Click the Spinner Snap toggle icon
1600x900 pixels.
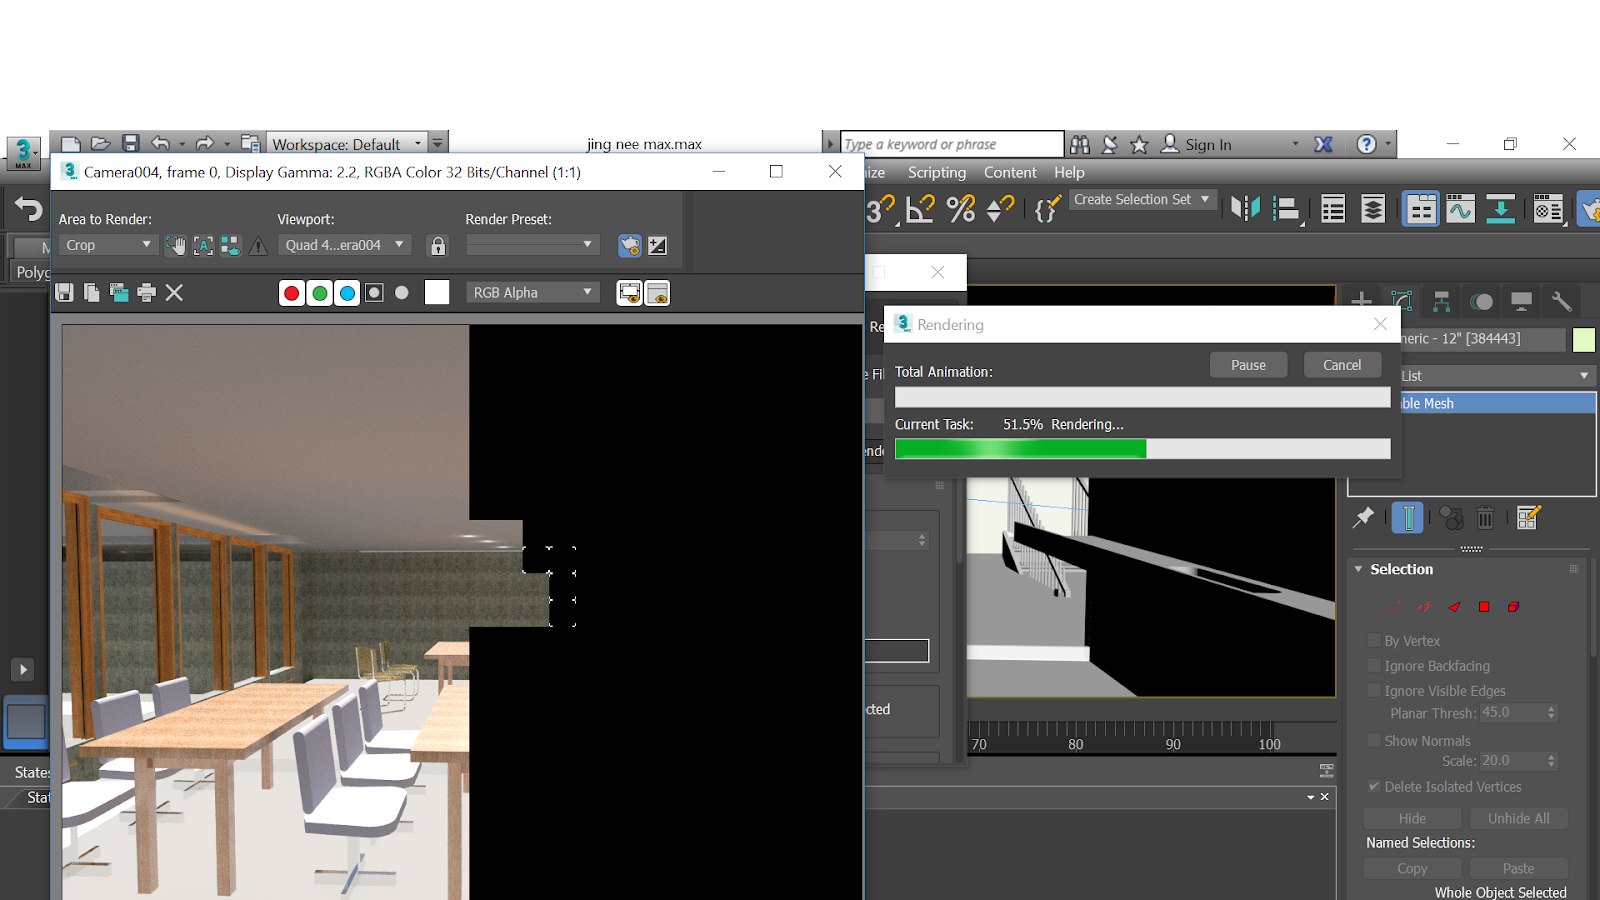click(x=1000, y=209)
